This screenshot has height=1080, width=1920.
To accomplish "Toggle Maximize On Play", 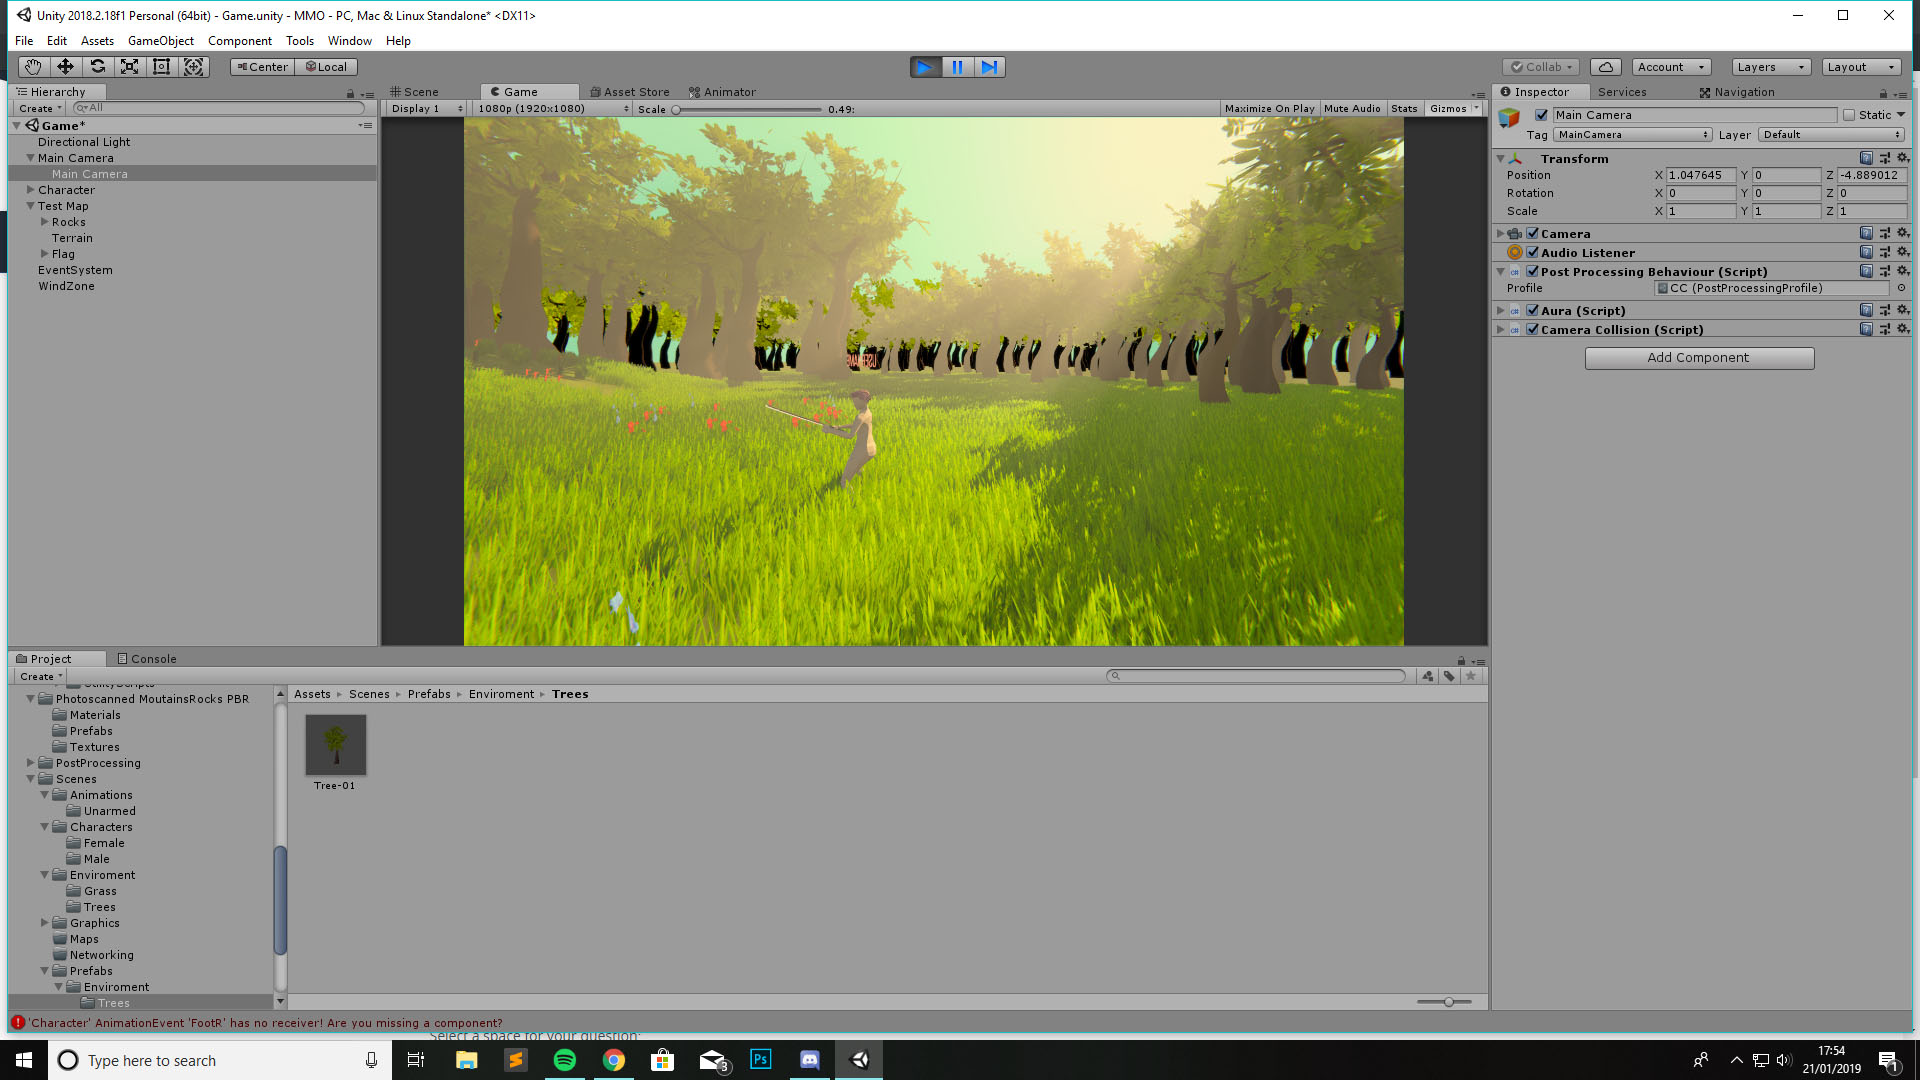I will click(1269, 109).
